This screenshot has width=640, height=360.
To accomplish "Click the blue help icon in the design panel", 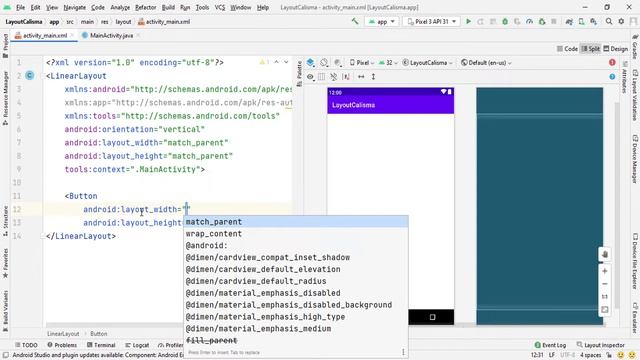I will click(x=612, y=77).
